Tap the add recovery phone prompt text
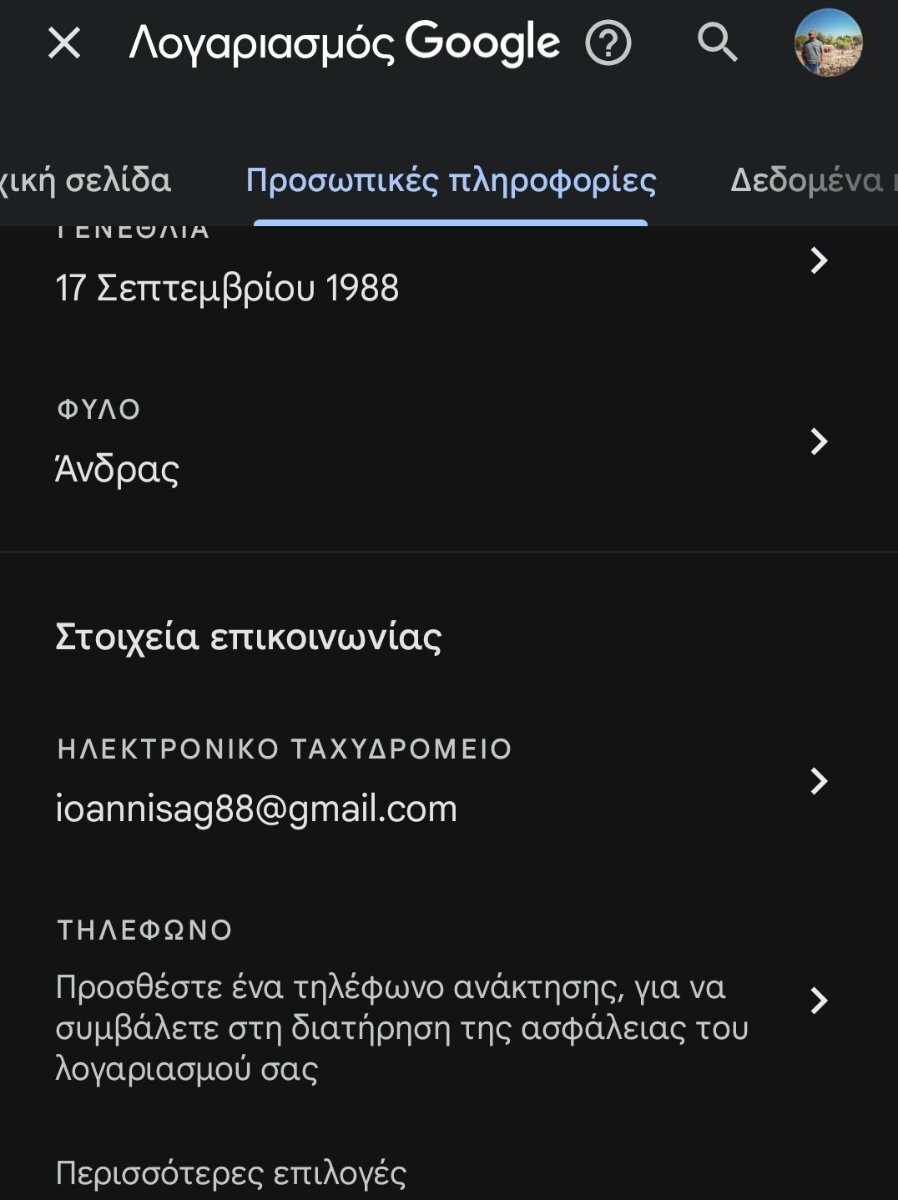The image size is (898, 1200). coord(402,1029)
